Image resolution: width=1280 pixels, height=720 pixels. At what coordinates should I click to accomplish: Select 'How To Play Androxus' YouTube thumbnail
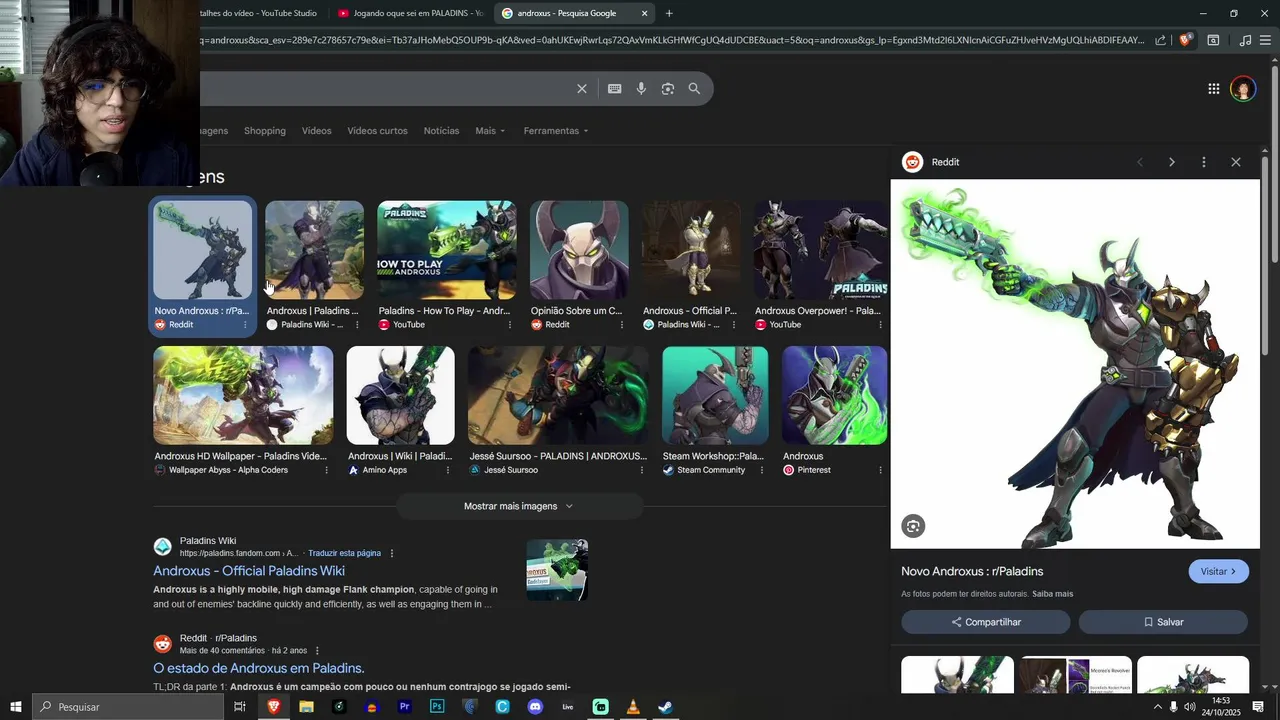pos(446,250)
